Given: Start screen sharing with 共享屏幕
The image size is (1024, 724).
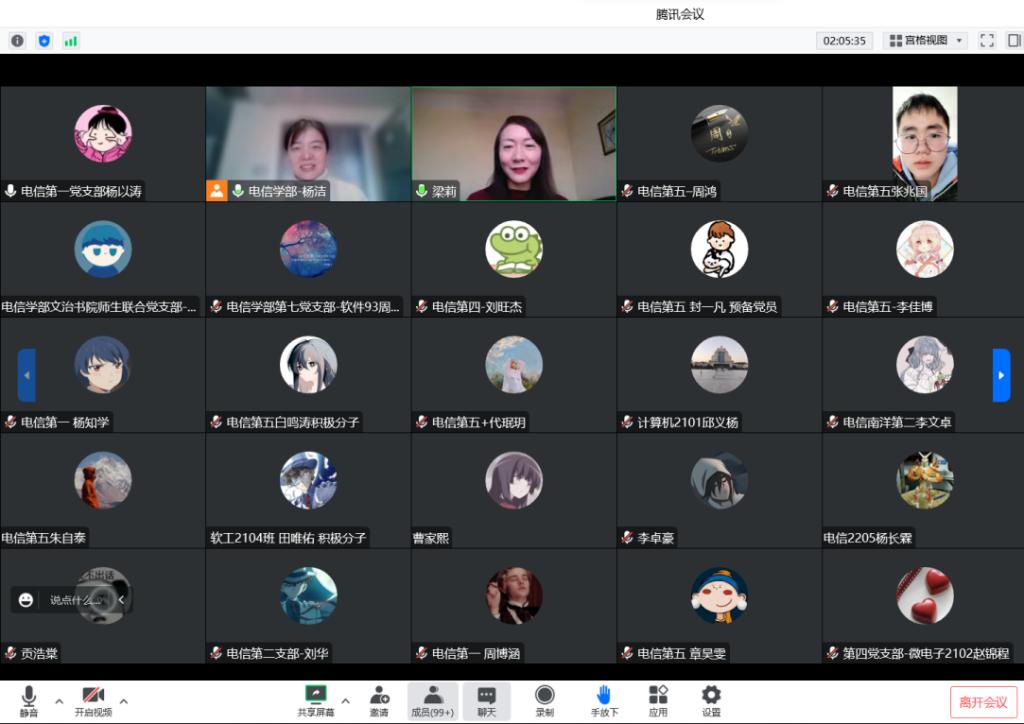Looking at the screenshot, I should (x=315, y=701).
